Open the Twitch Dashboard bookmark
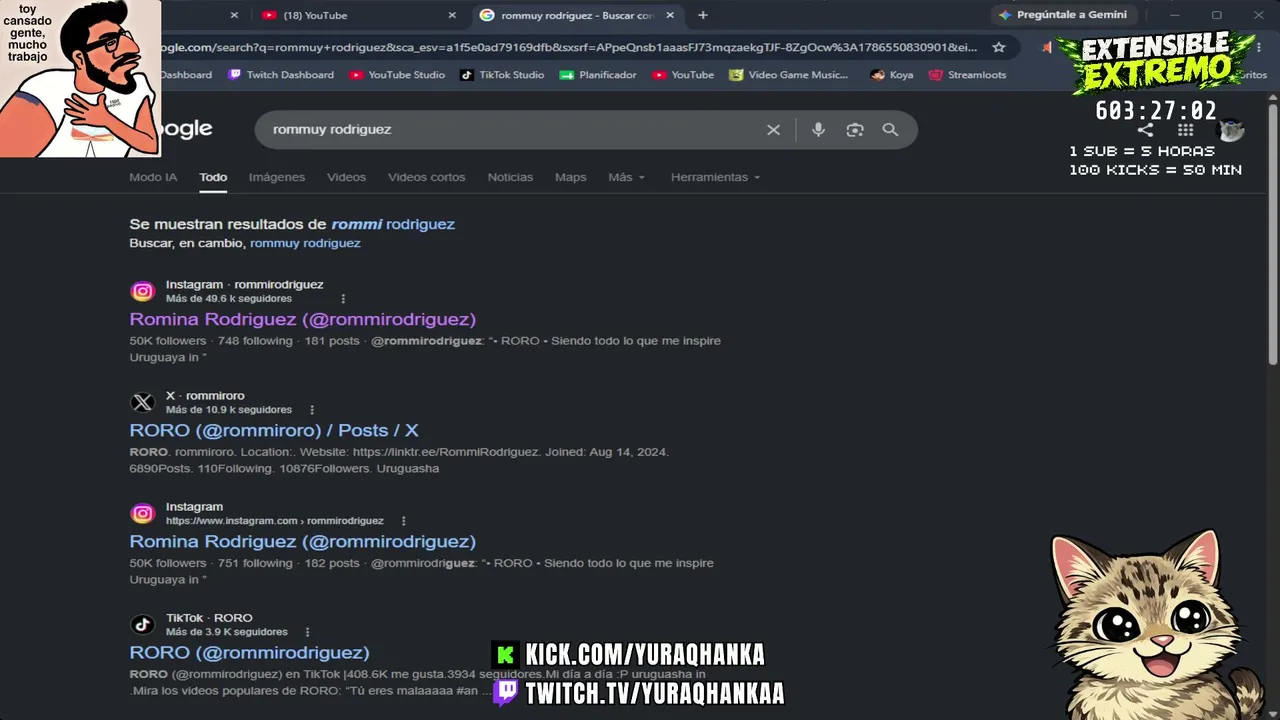1280x720 pixels. point(281,75)
